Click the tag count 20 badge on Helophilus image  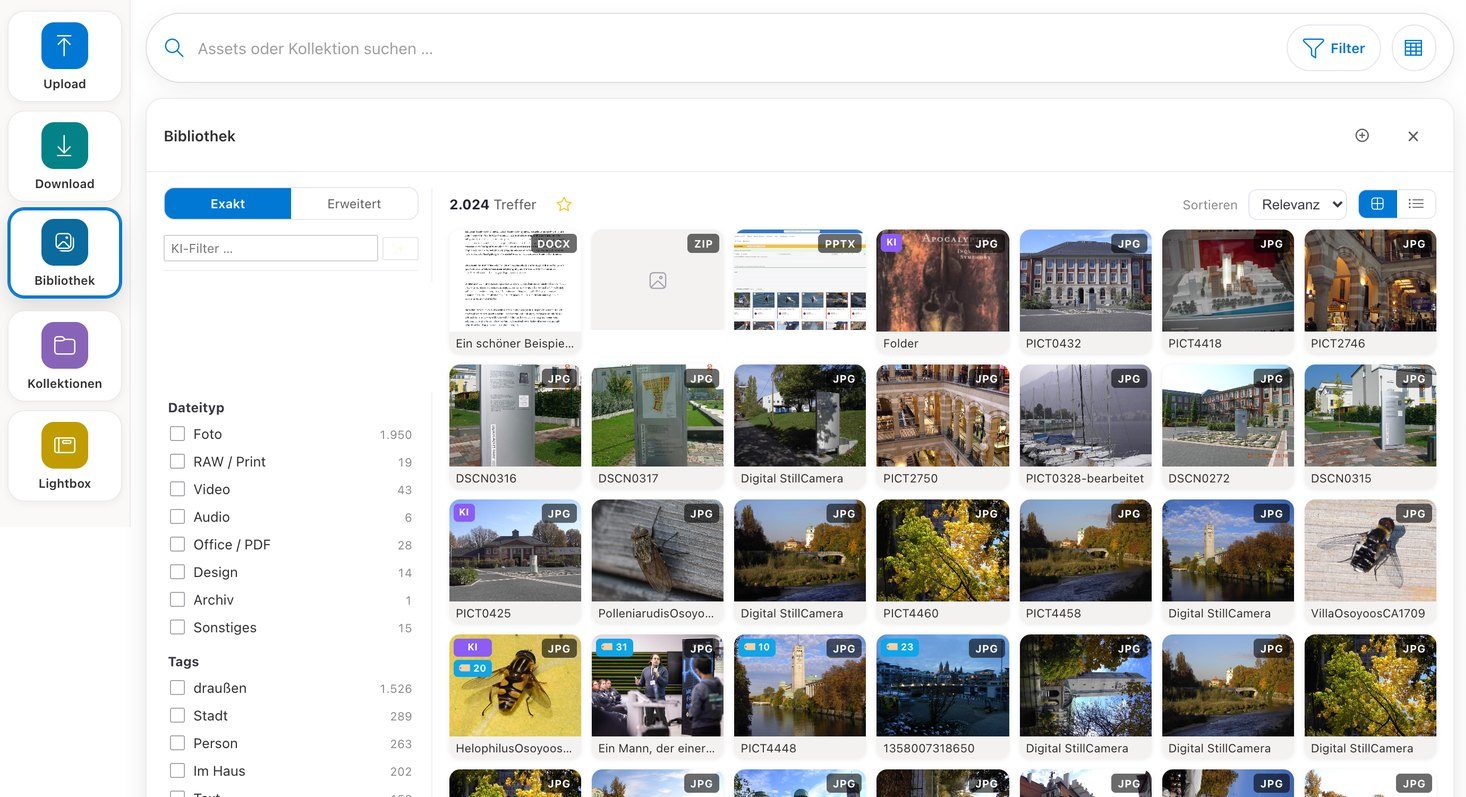[x=472, y=668]
